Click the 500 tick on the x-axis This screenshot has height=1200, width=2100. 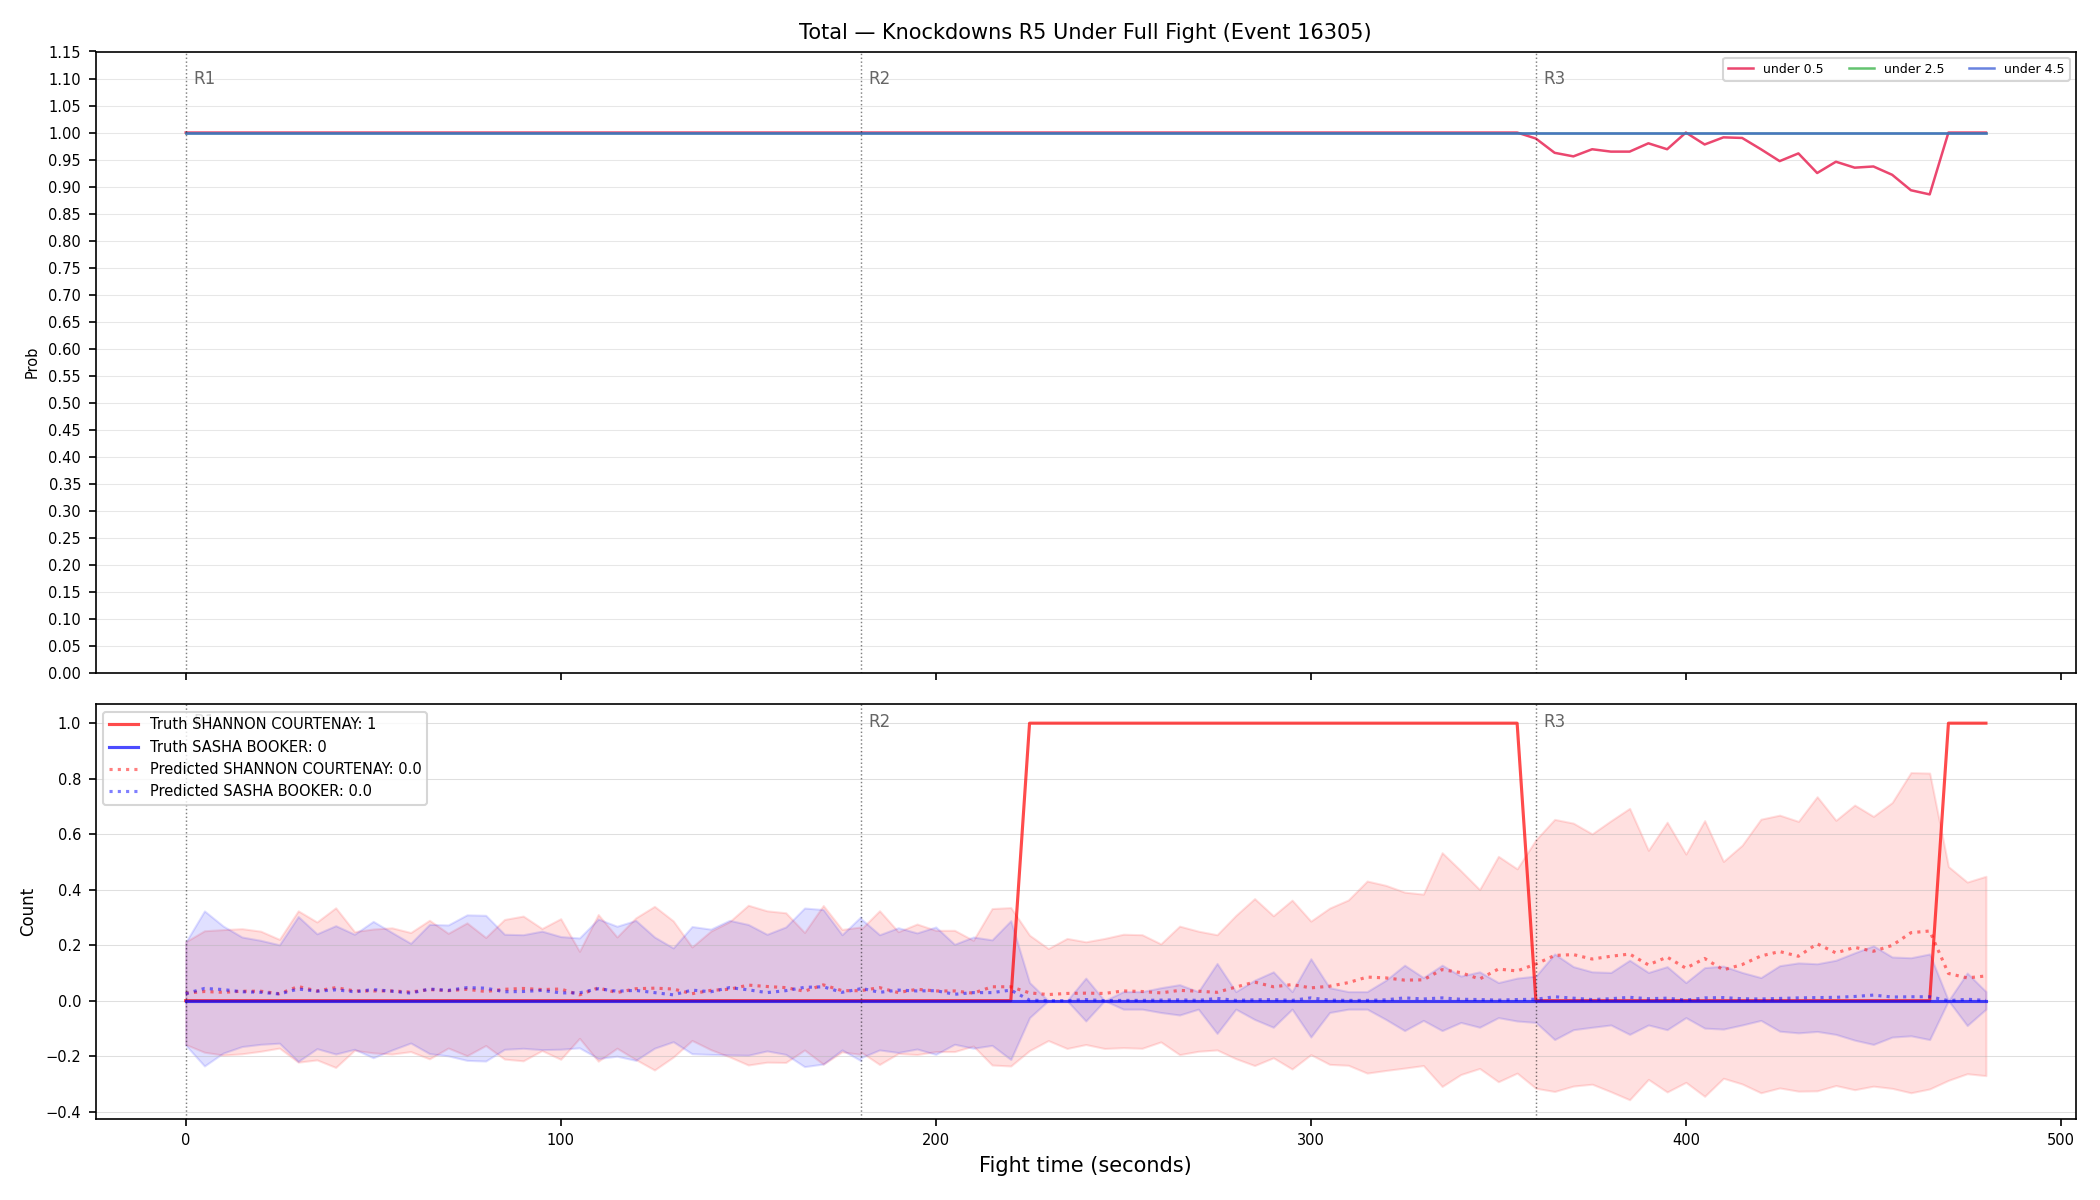click(2060, 1139)
